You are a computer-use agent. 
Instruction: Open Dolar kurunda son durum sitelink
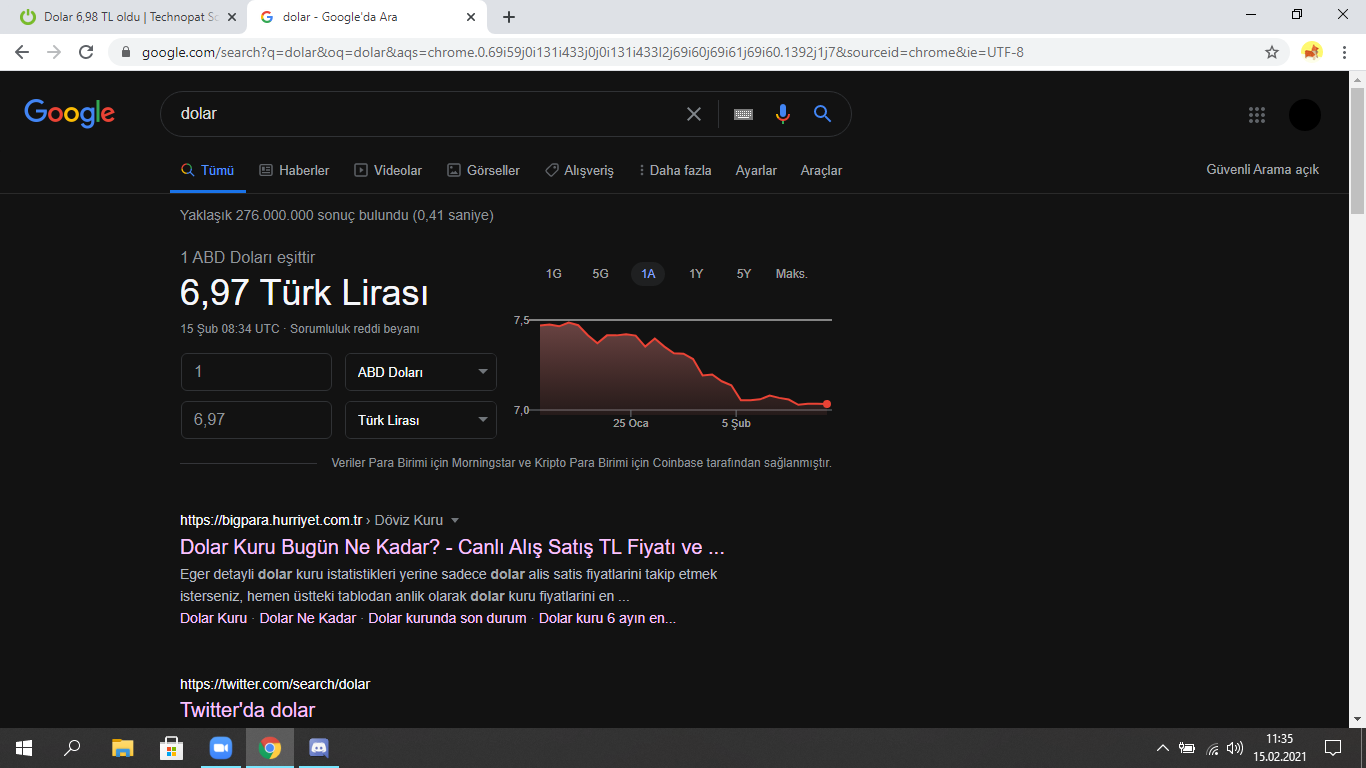point(447,618)
